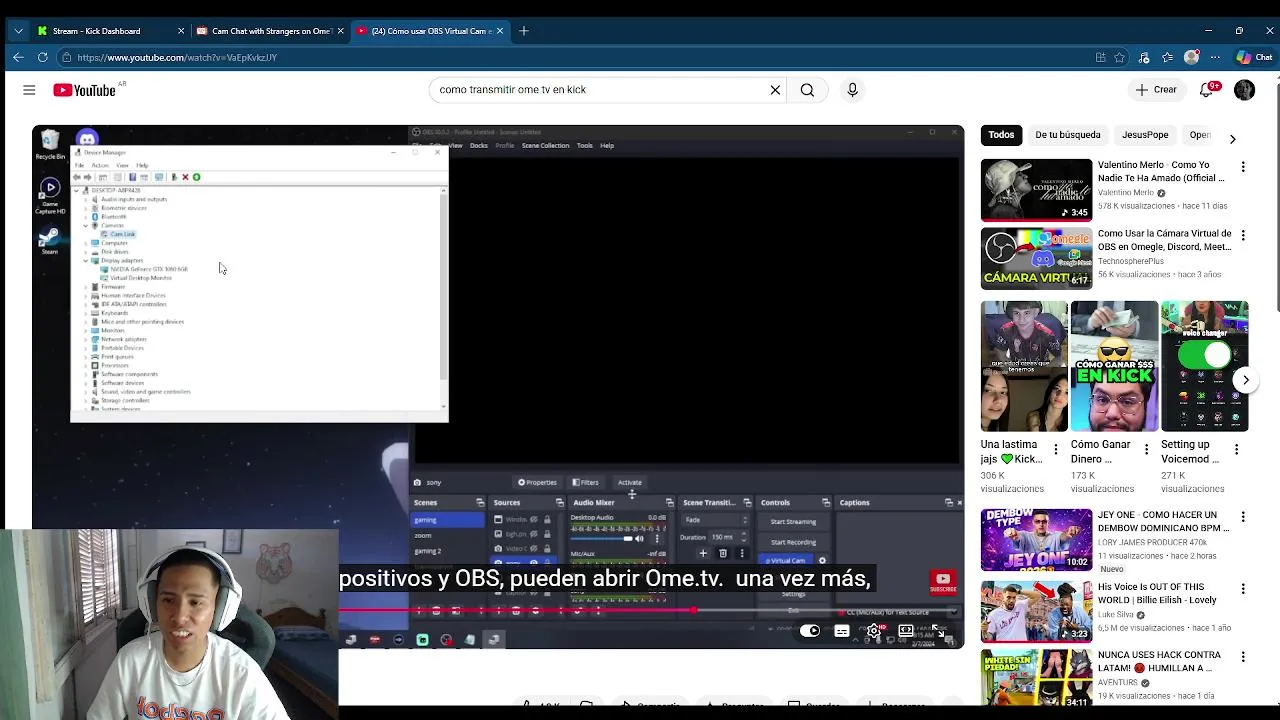Screen dimensions: 1280x720
Task: Start voice search with microphone icon
Action: coord(852,90)
